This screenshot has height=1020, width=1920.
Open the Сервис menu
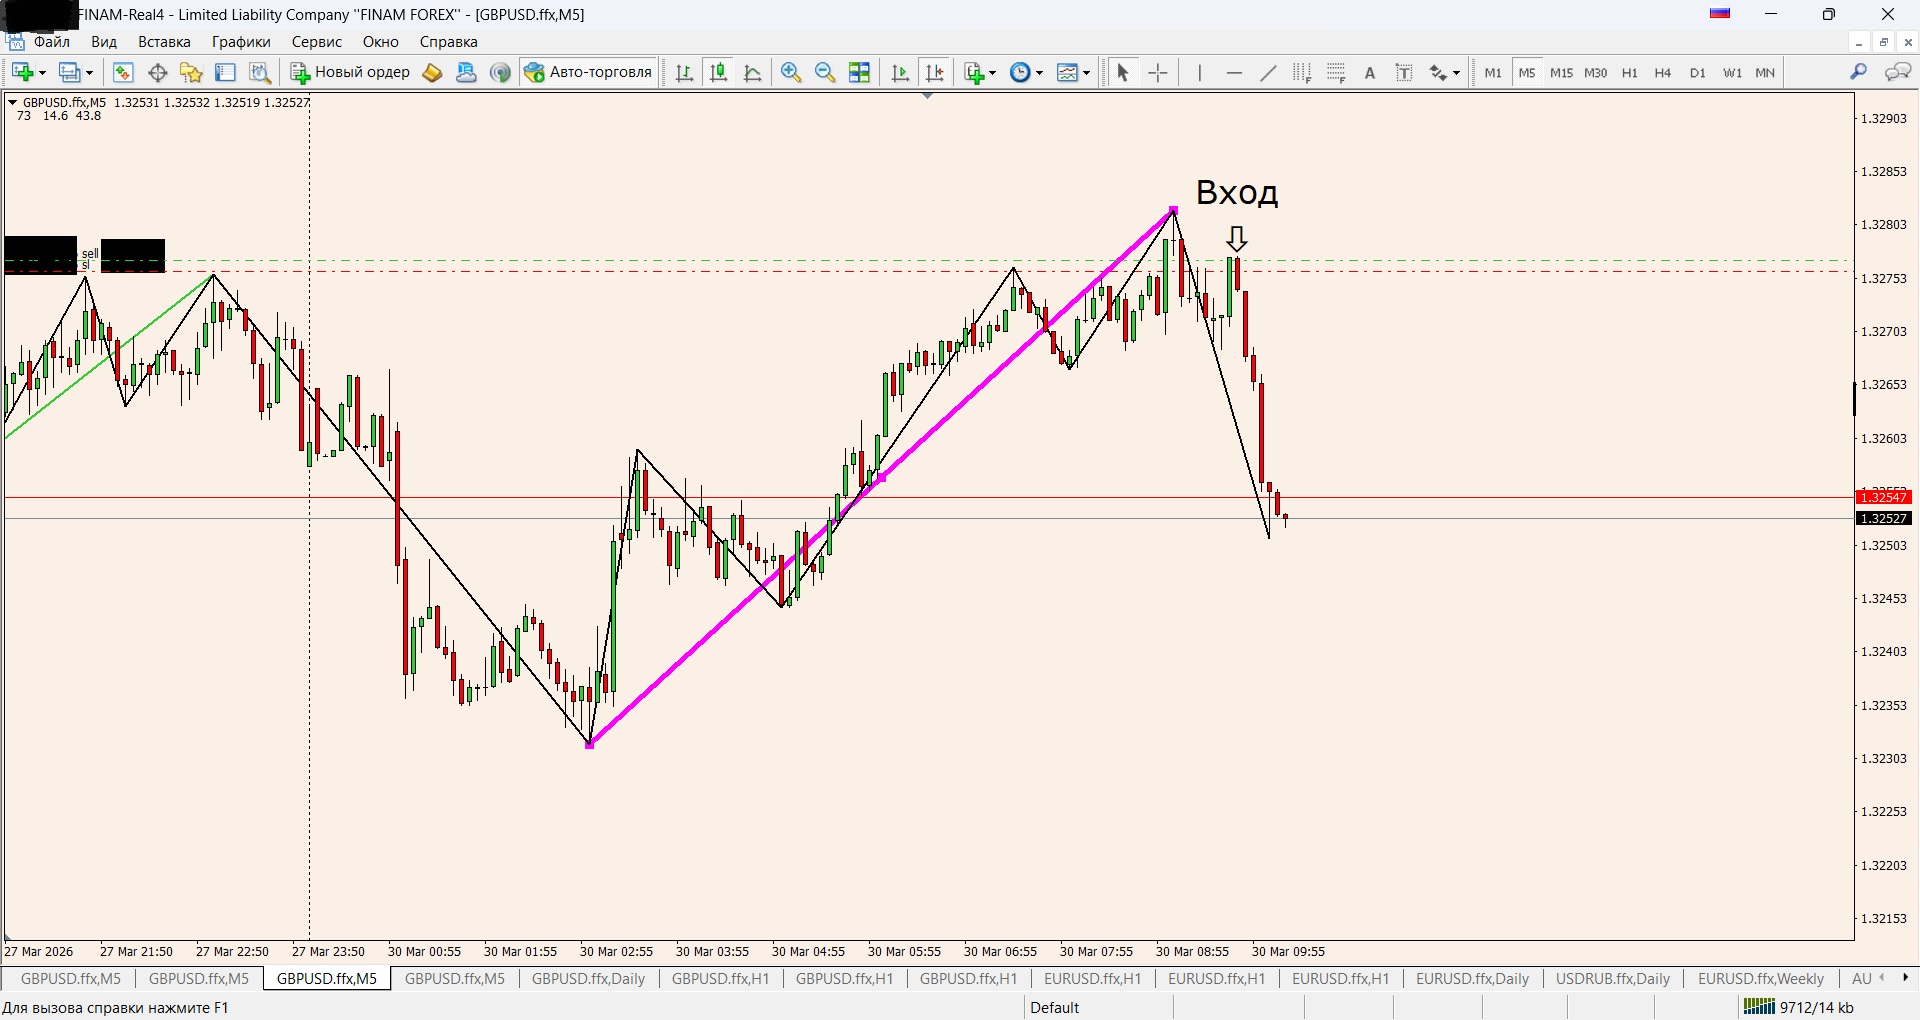click(316, 42)
